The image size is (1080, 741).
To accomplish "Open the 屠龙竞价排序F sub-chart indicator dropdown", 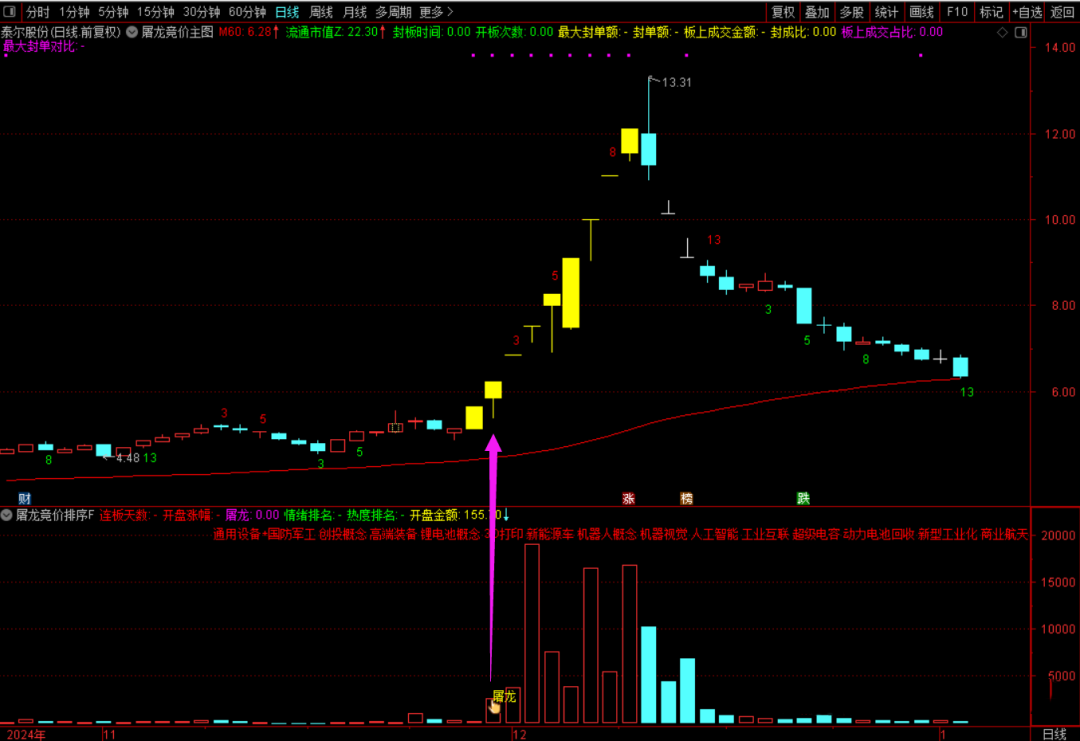I will (8, 516).
